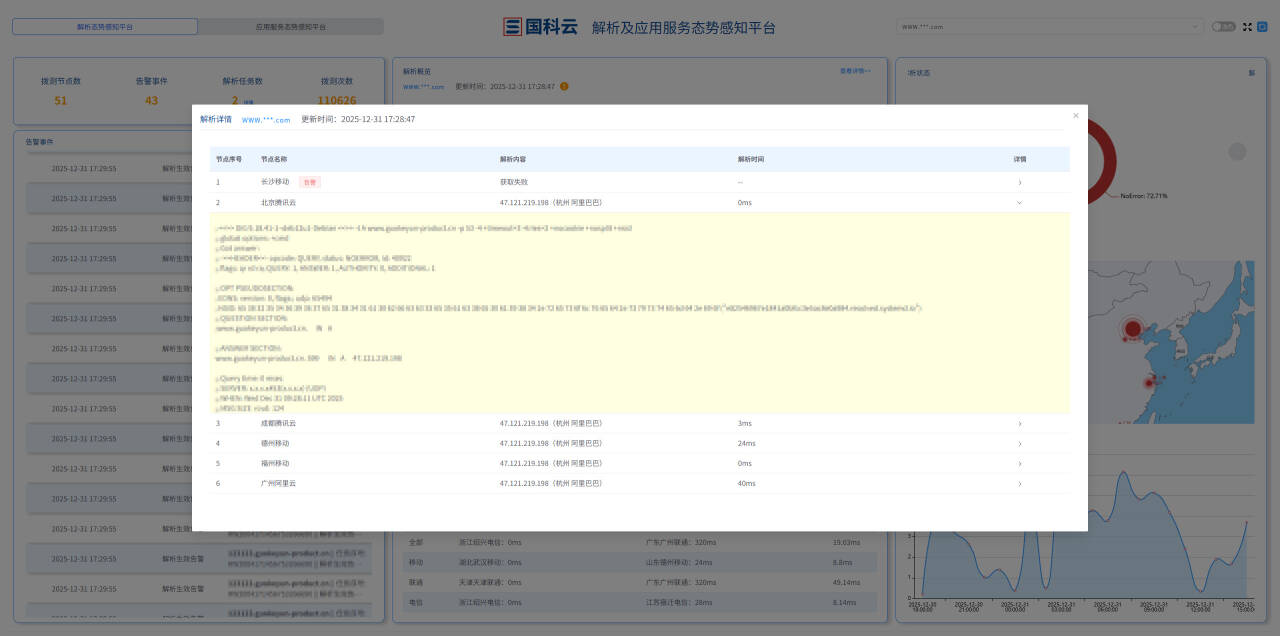The image size is (1280, 636).
Task: Switch to 解析态势感知平台 tab
Action: [105, 27]
